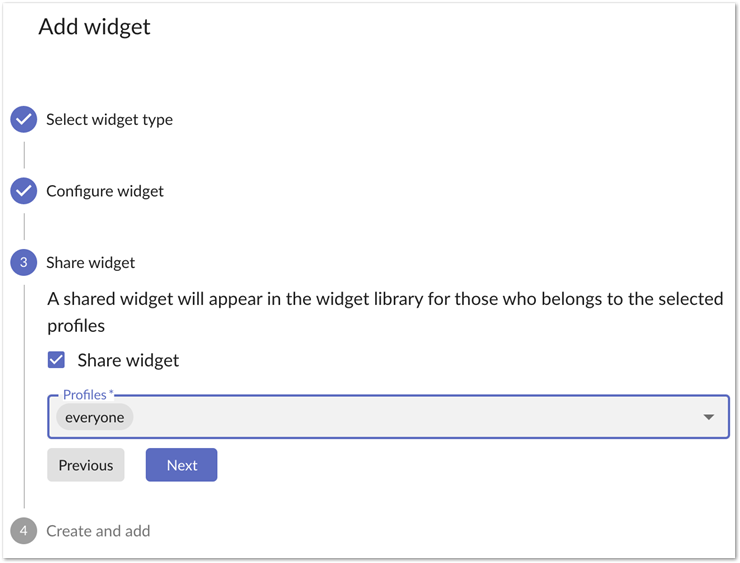Open the Create and add step label
Screen dimensions: 740x563
(x=98, y=531)
